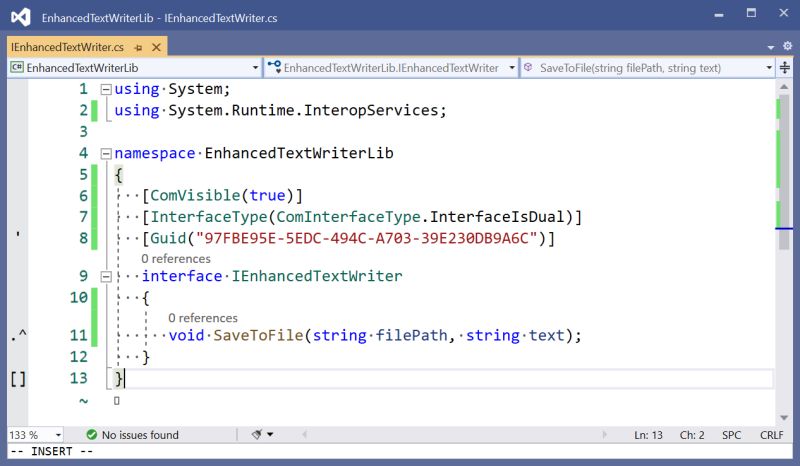Click line number 1 in the margin
800x466 pixels.
[x=84, y=89]
